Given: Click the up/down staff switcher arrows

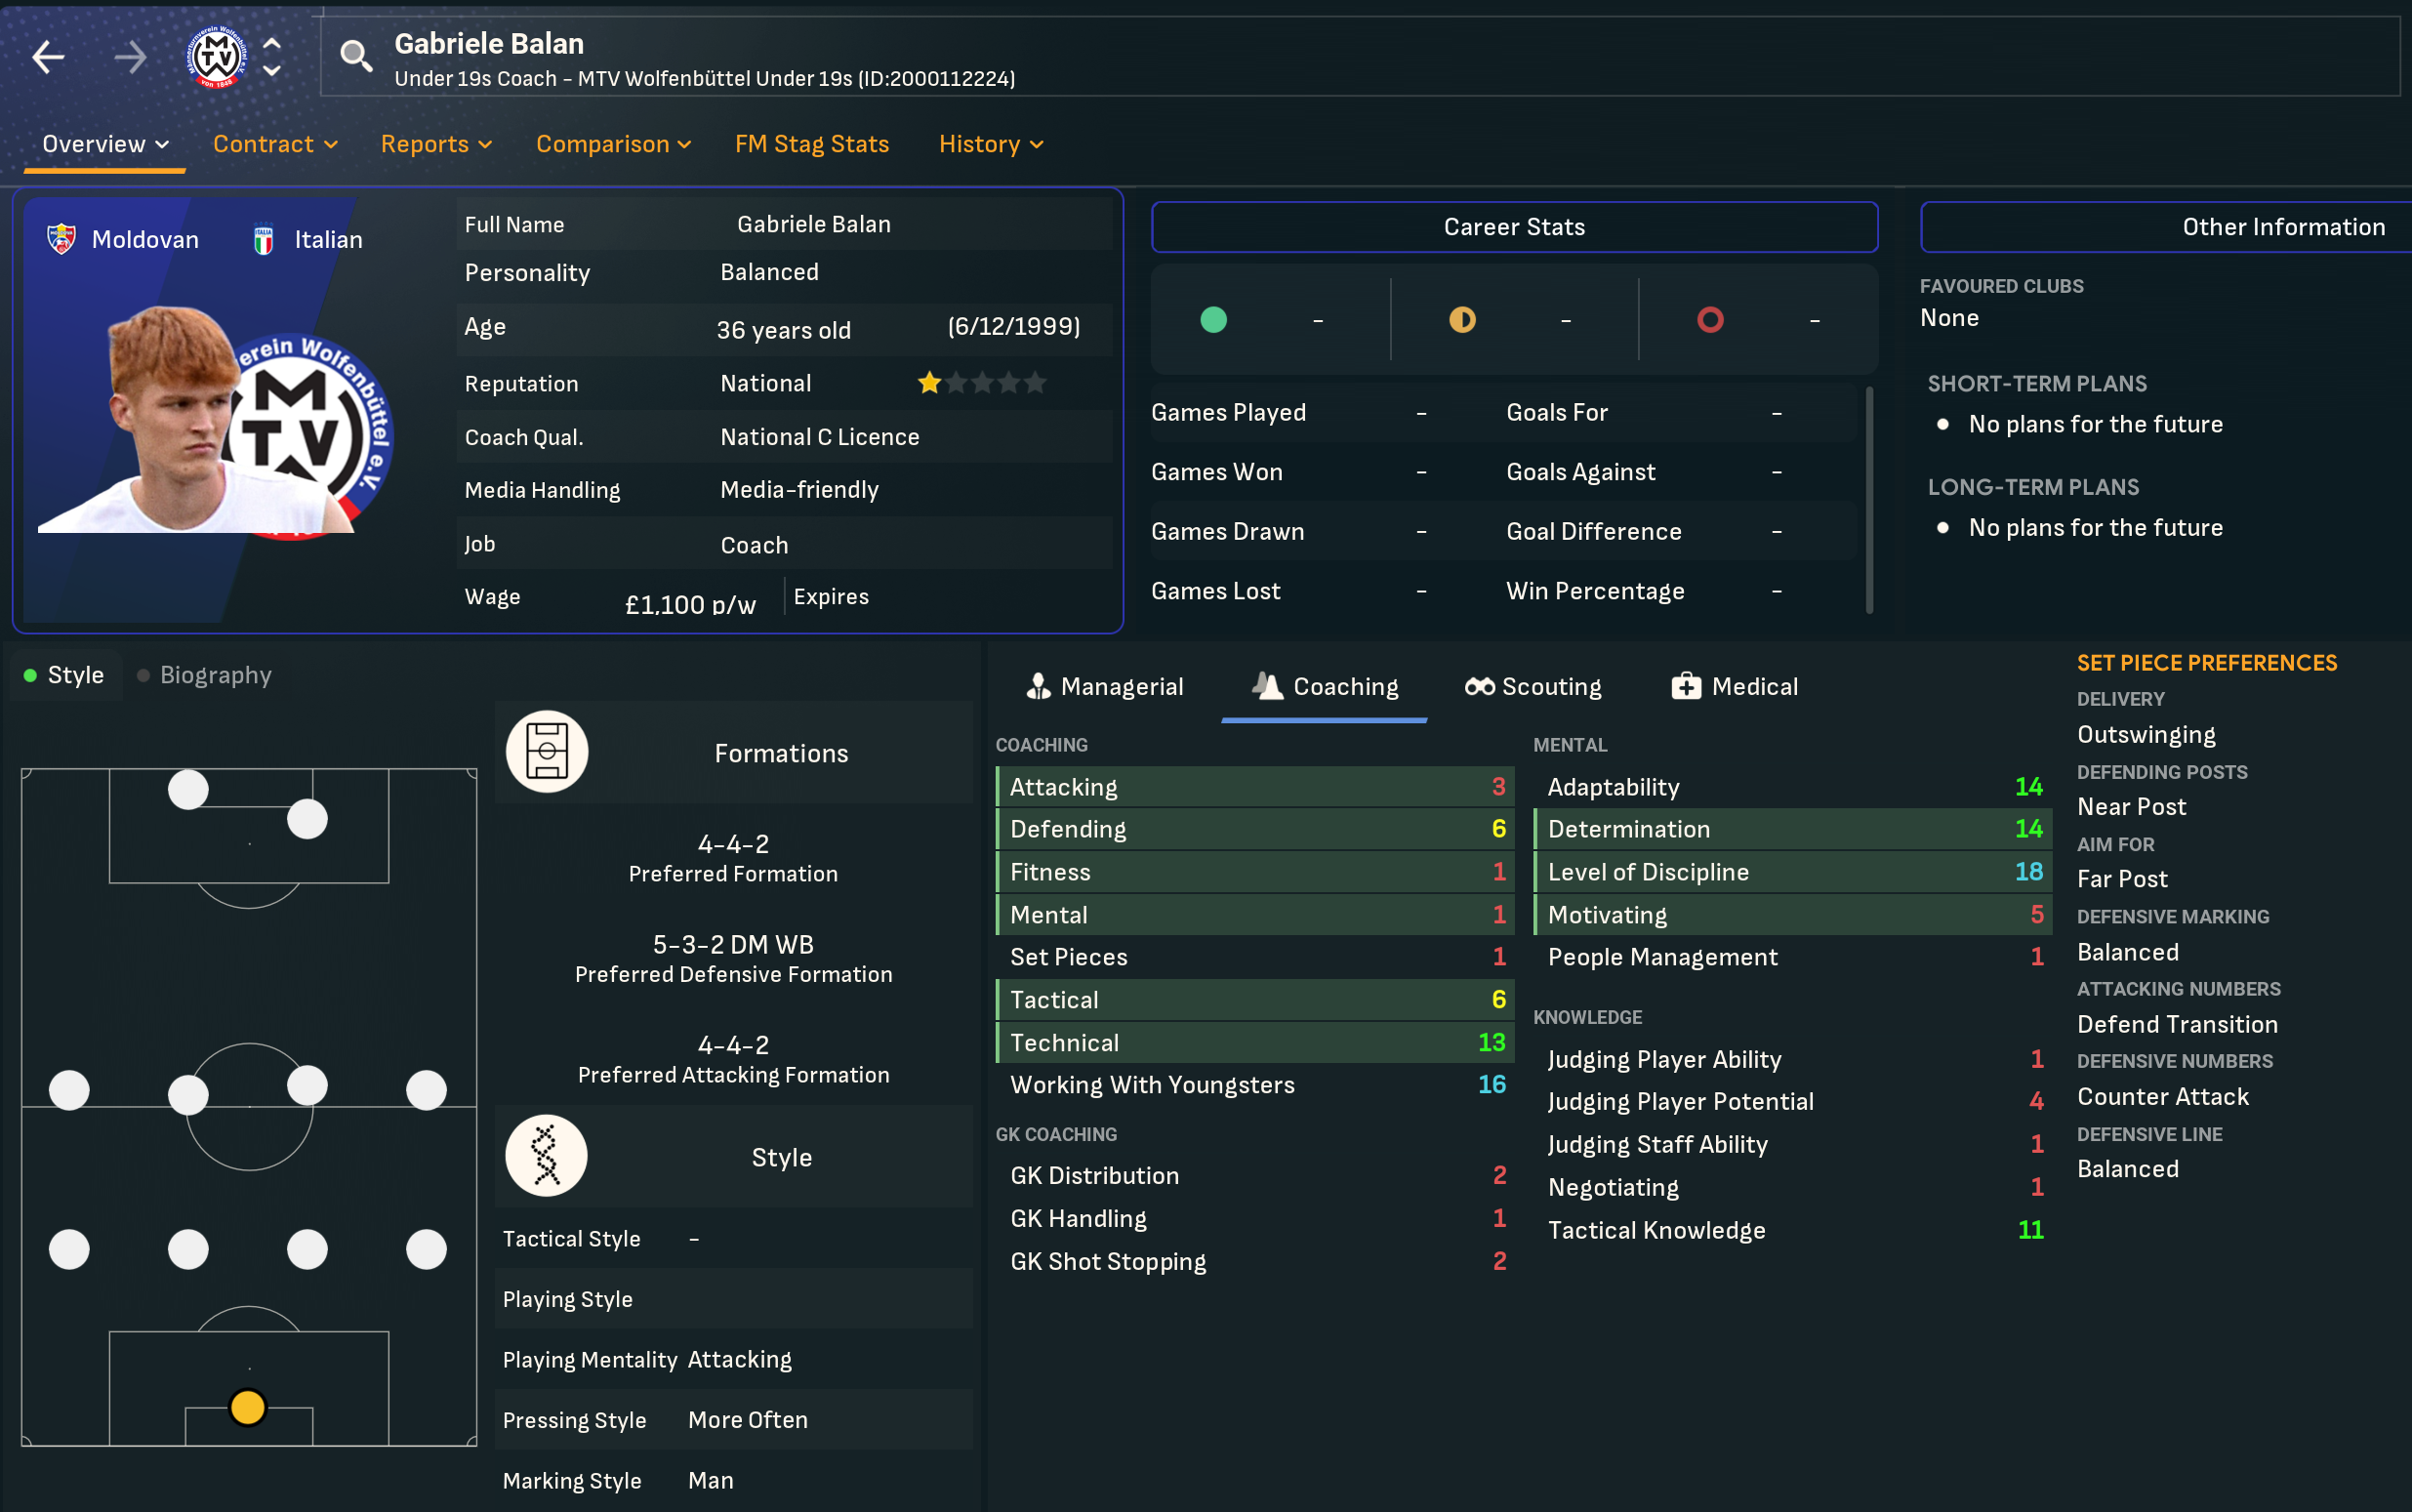Looking at the screenshot, I should 272,57.
